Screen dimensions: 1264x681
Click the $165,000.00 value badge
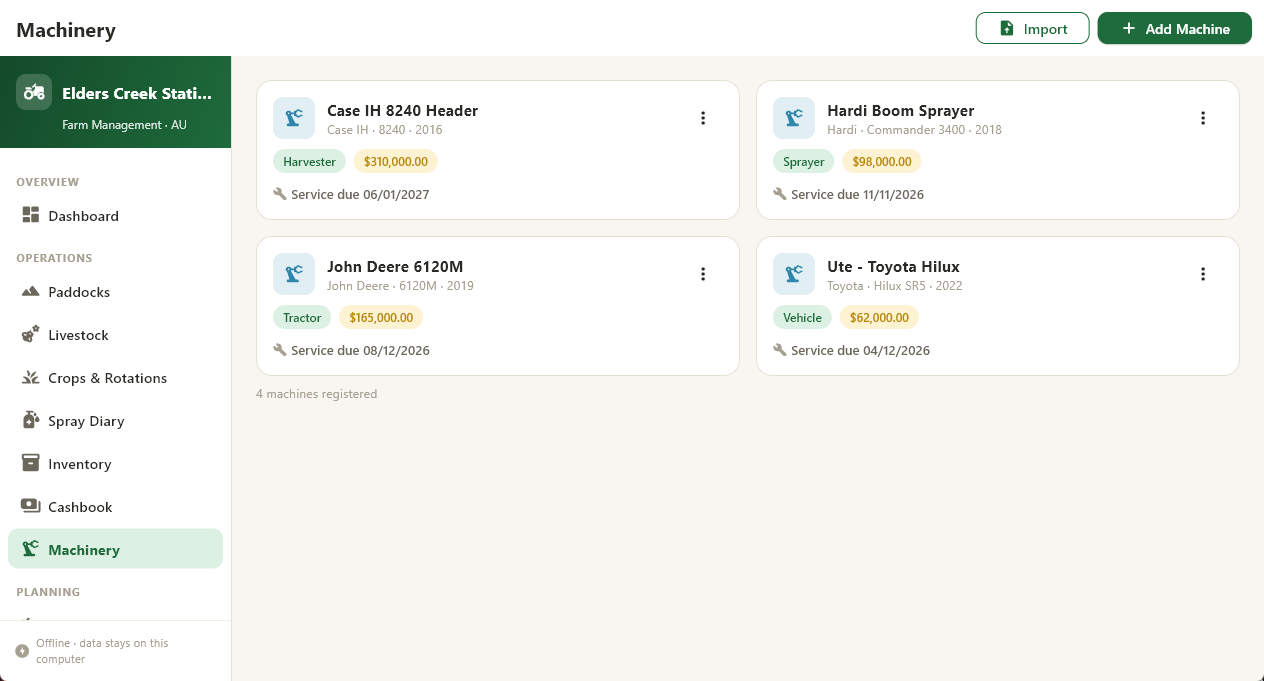point(381,317)
